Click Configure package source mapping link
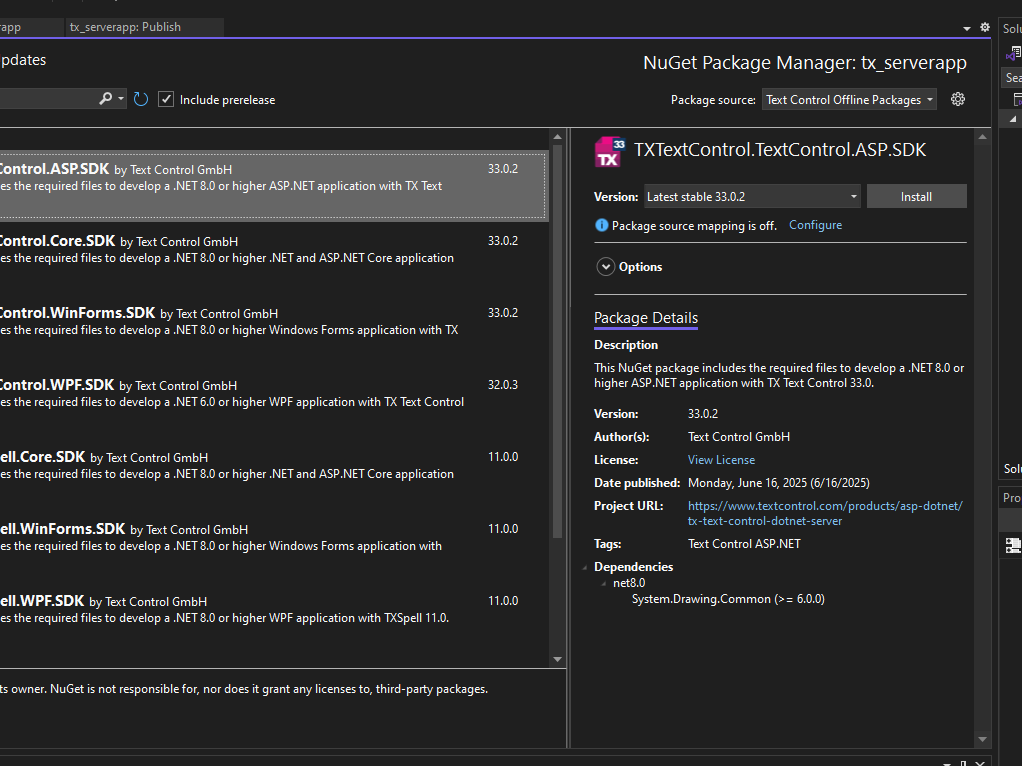 point(815,225)
